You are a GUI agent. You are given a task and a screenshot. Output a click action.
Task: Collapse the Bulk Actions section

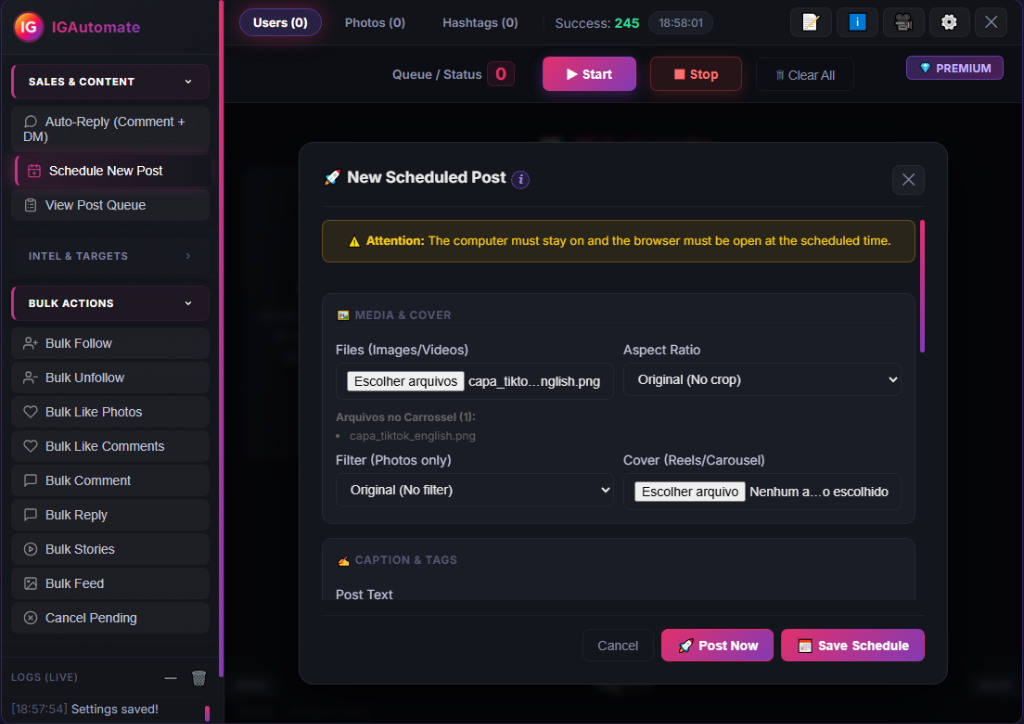click(x=110, y=303)
